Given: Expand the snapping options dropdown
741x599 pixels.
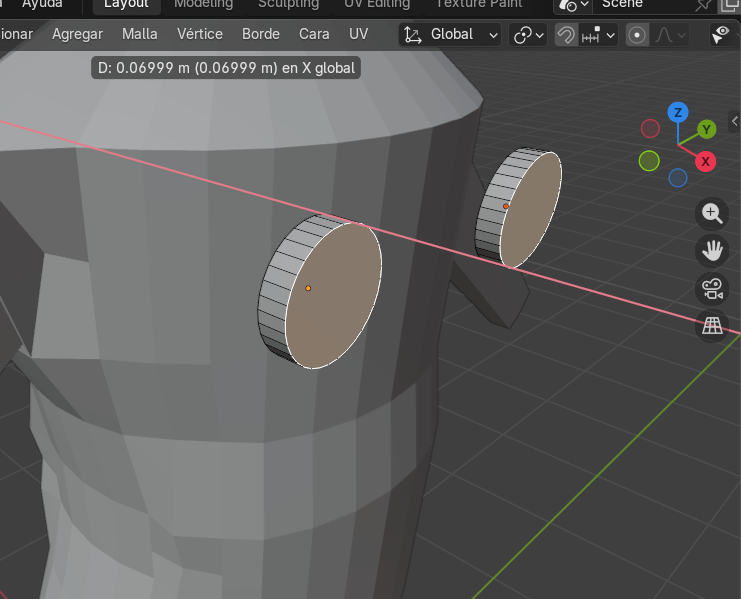Looking at the screenshot, I should [x=600, y=35].
